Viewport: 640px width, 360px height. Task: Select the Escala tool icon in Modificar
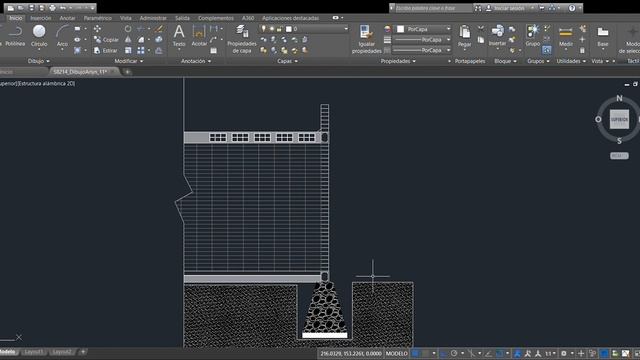[128, 51]
